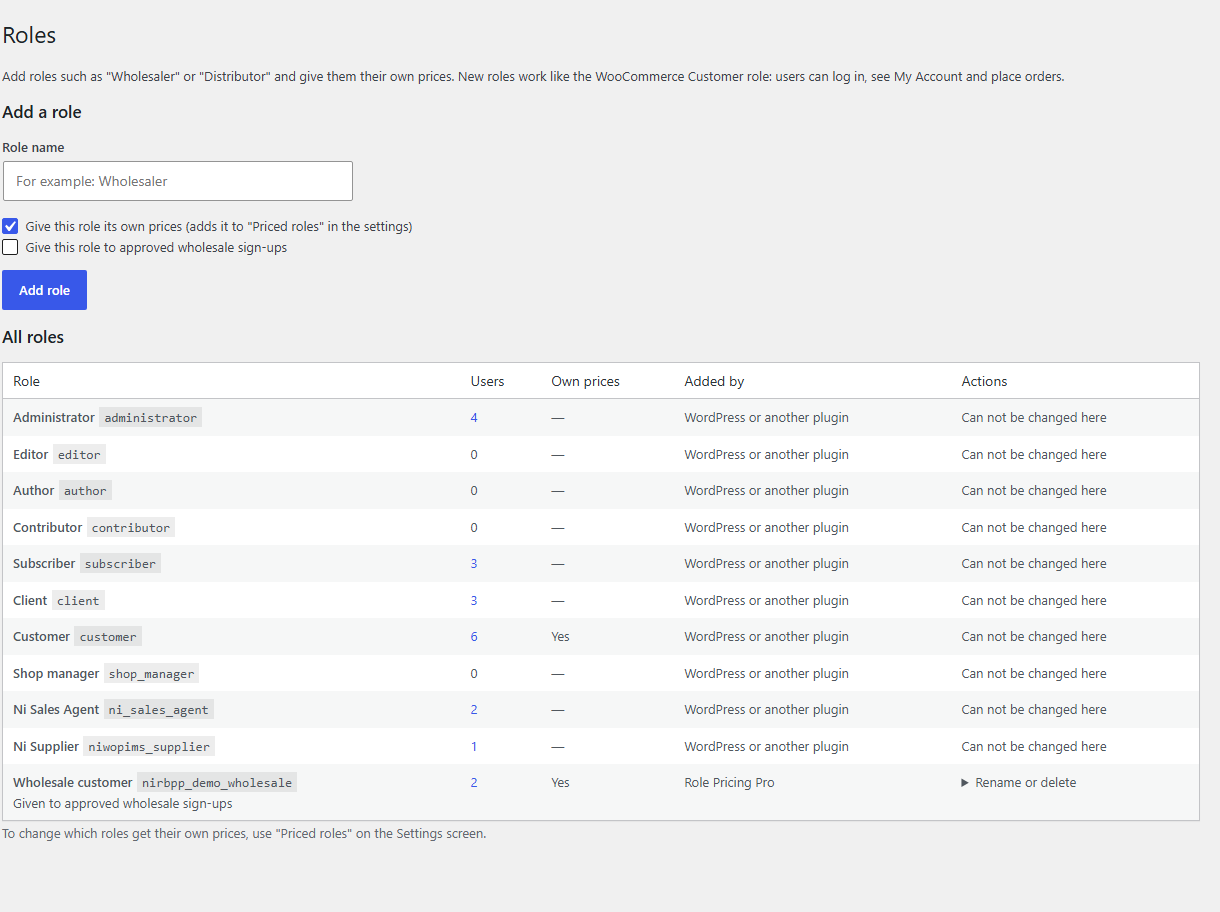Click the 'Ni Supplier' role name

(x=46, y=747)
